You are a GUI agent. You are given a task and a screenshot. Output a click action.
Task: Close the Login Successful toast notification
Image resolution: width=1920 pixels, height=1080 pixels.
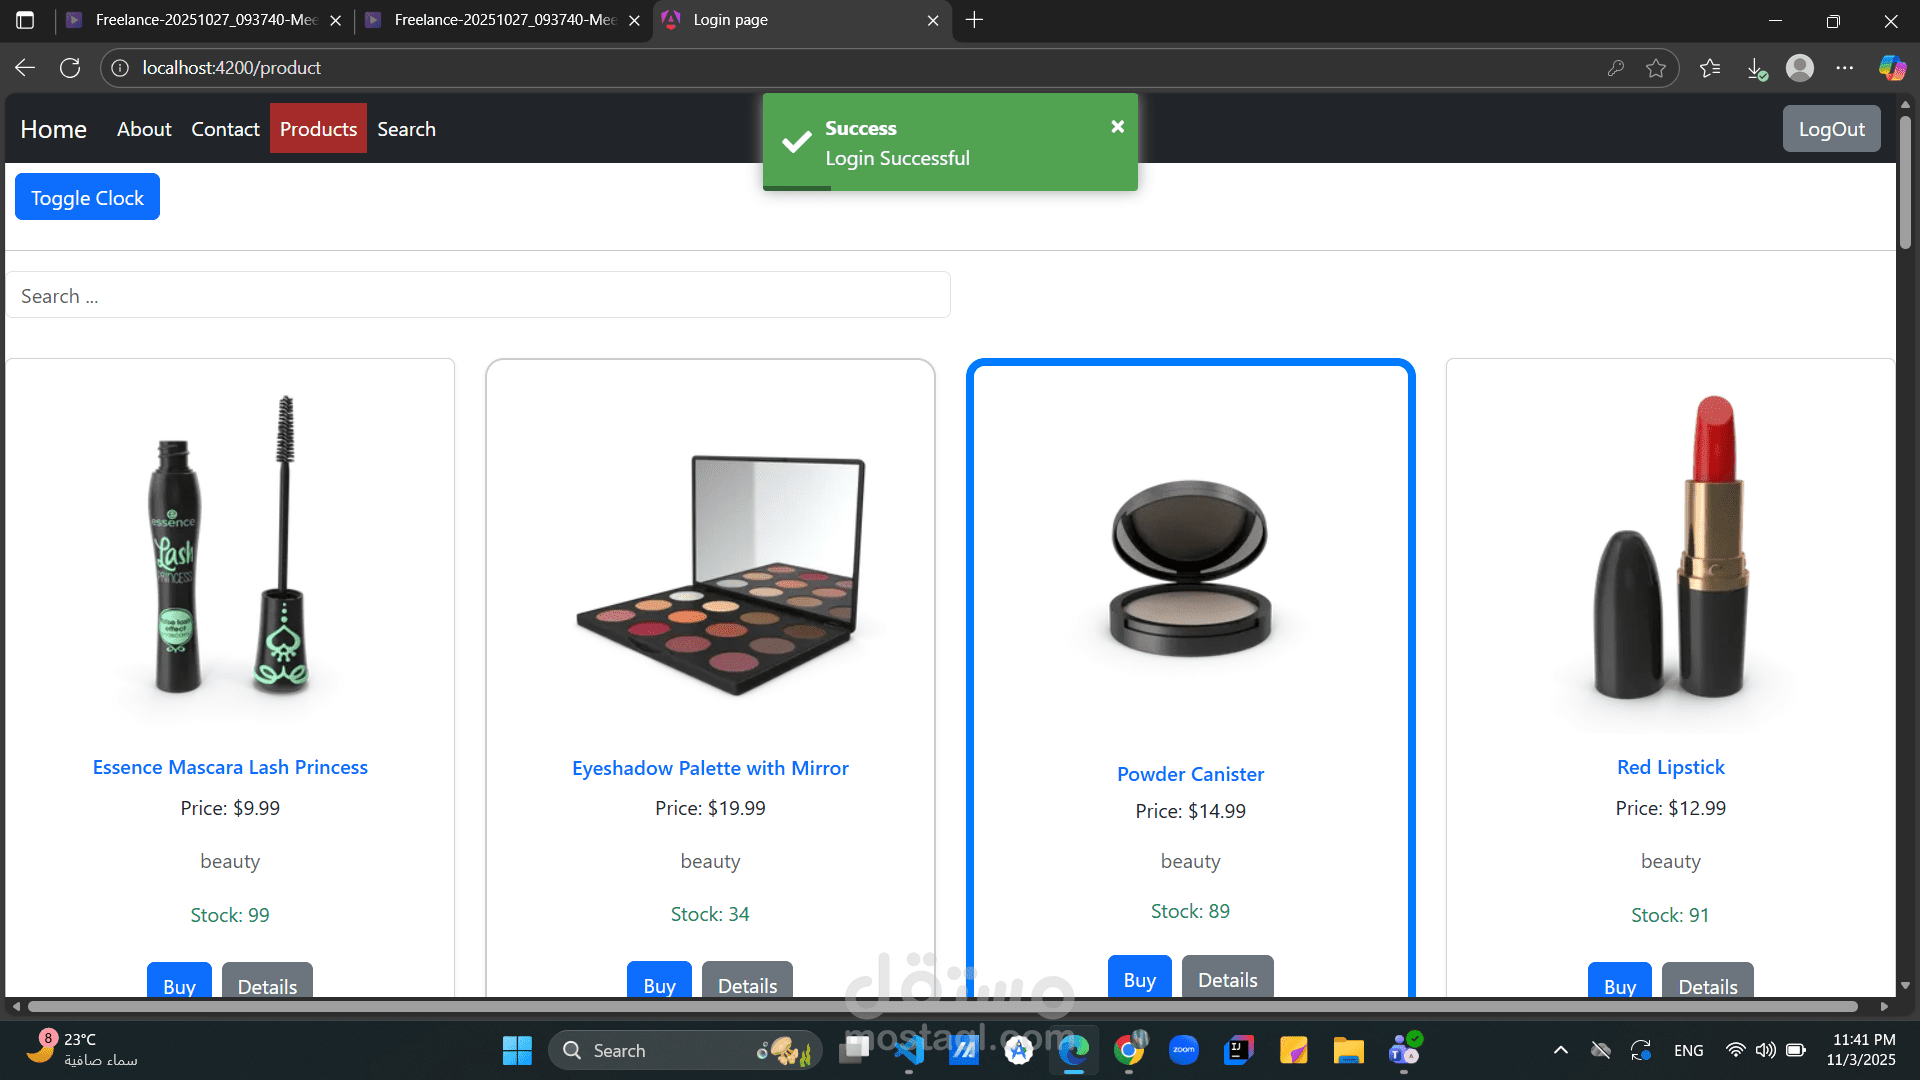click(x=1117, y=126)
